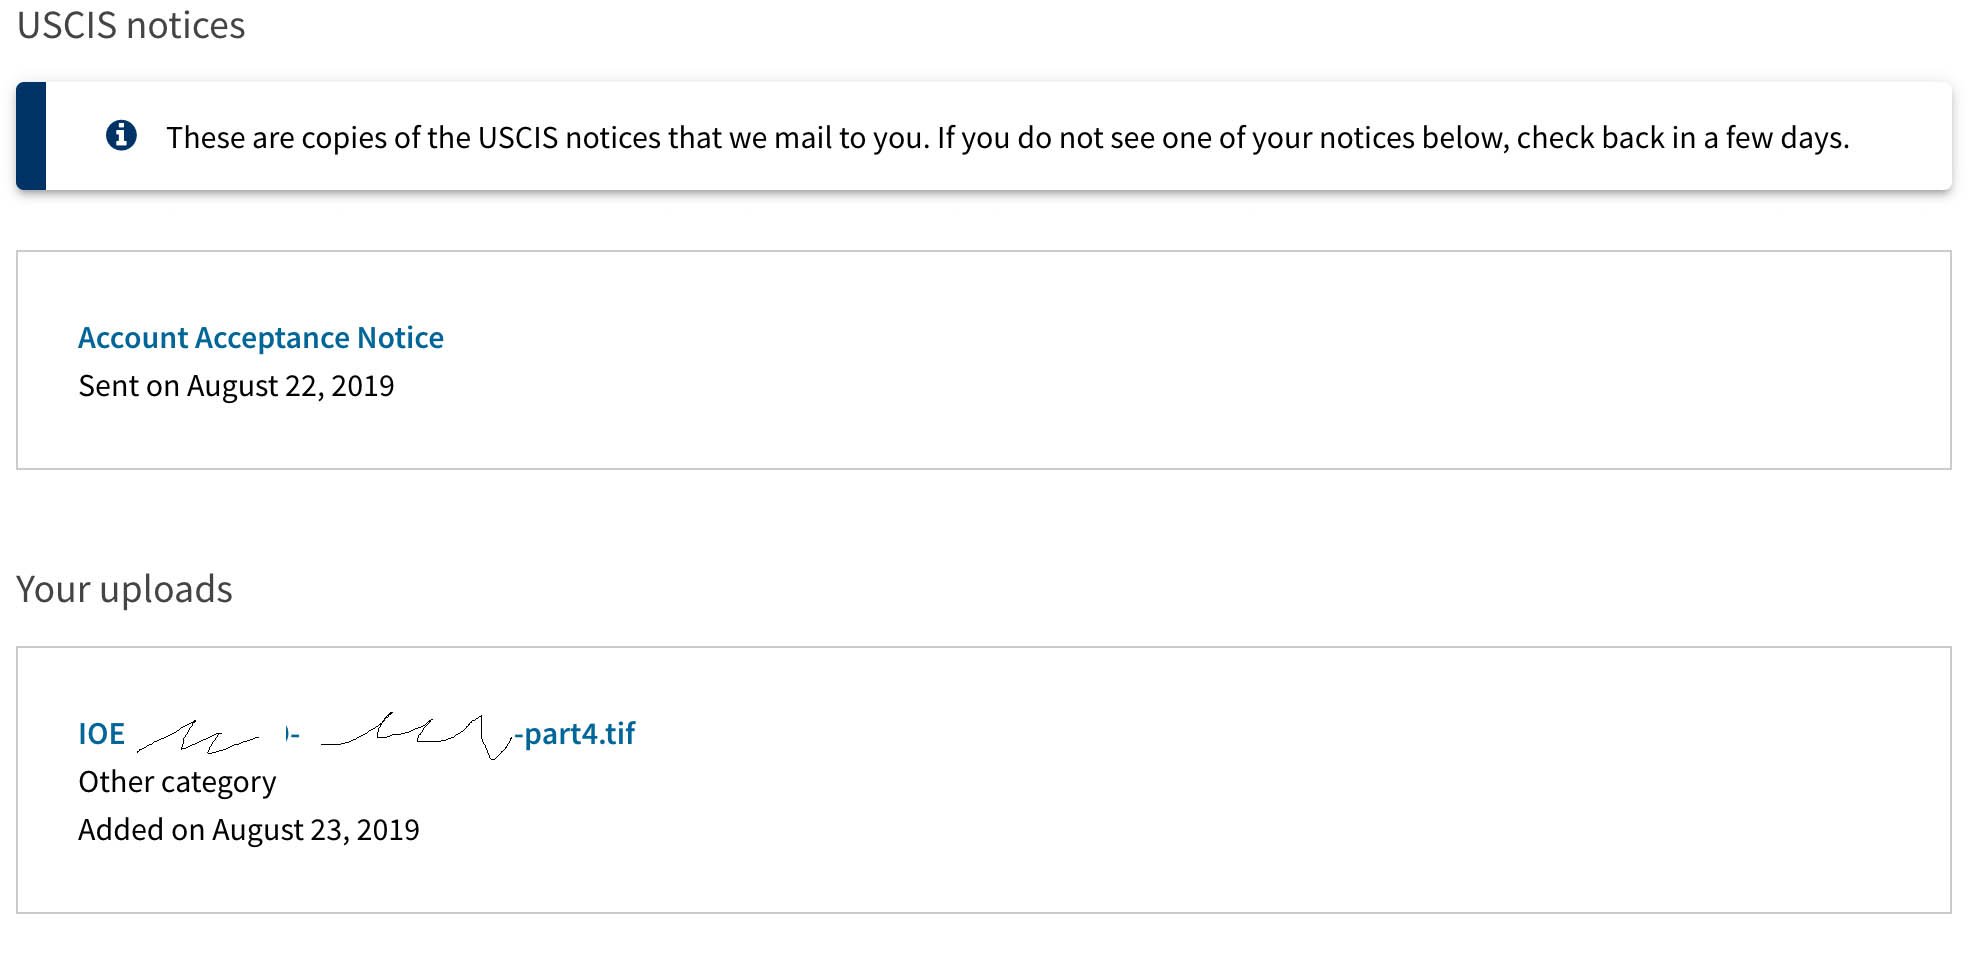Click the banner sentence about mailed USCIS notices

1008,137
